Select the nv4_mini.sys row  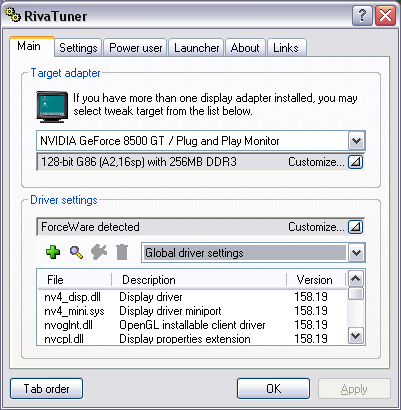[x=192, y=311]
